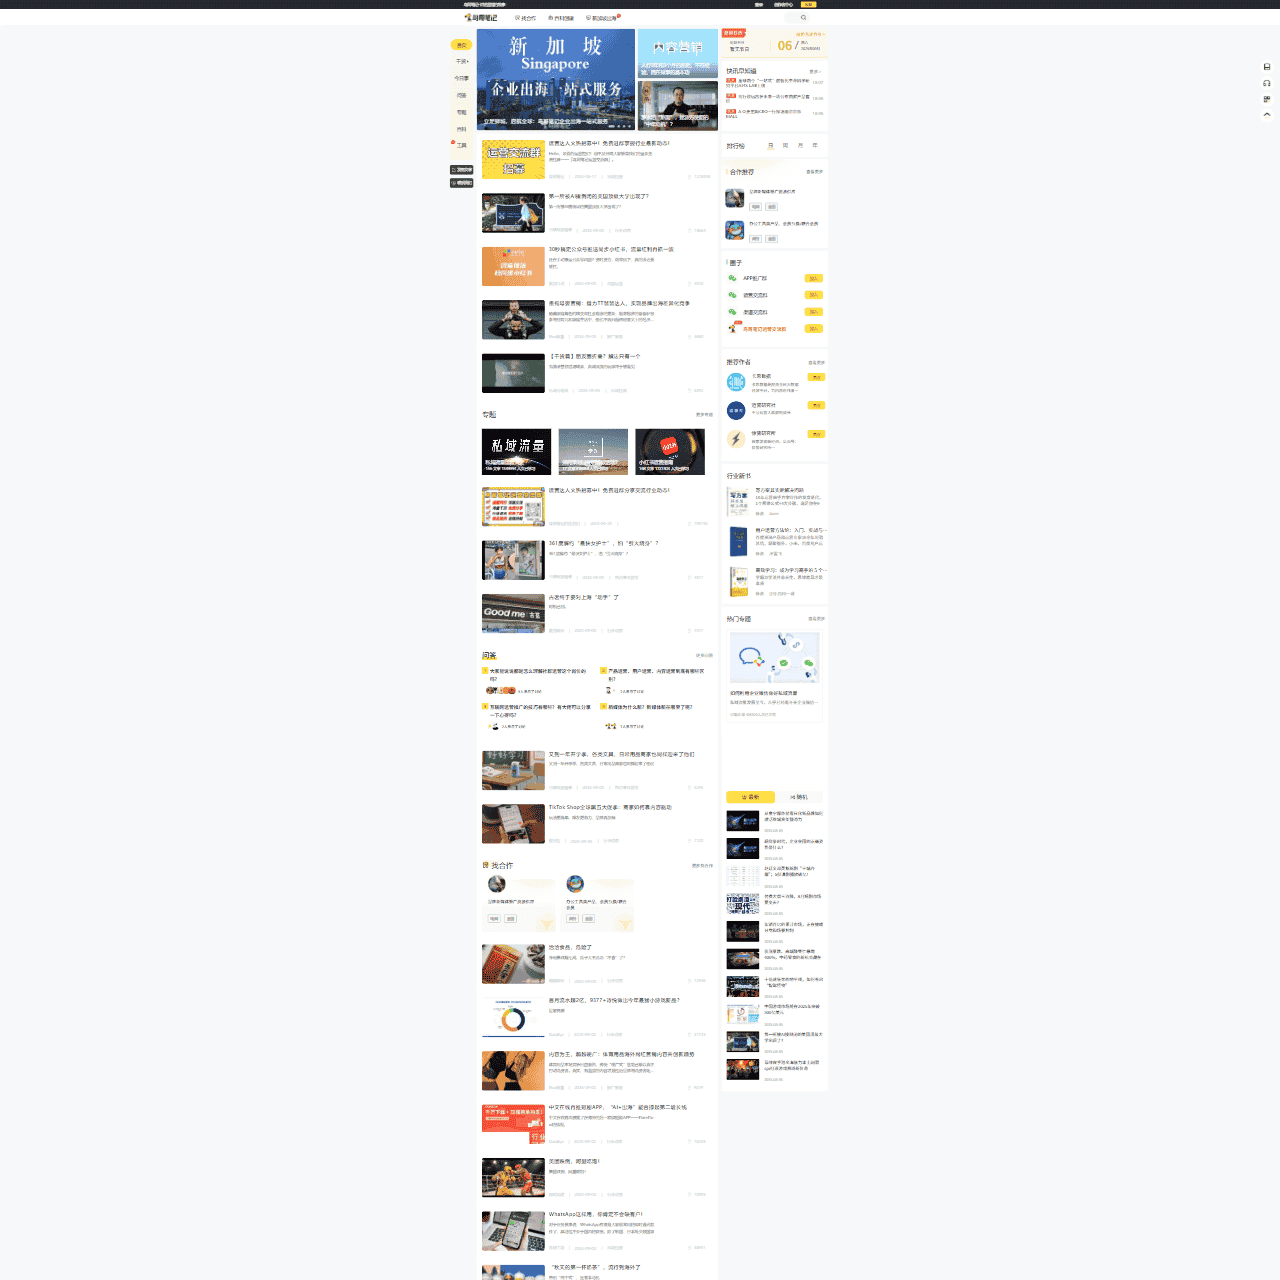This screenshot has width=1280, height=1280.
Task: Expand more 快讯早知道 news items
Action: pos(815,71)
